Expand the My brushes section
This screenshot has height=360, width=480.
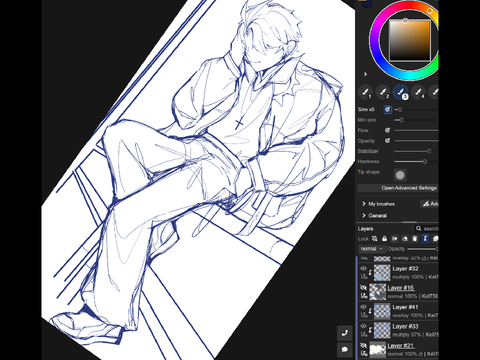pyautogui.click(x=378, y=204)
